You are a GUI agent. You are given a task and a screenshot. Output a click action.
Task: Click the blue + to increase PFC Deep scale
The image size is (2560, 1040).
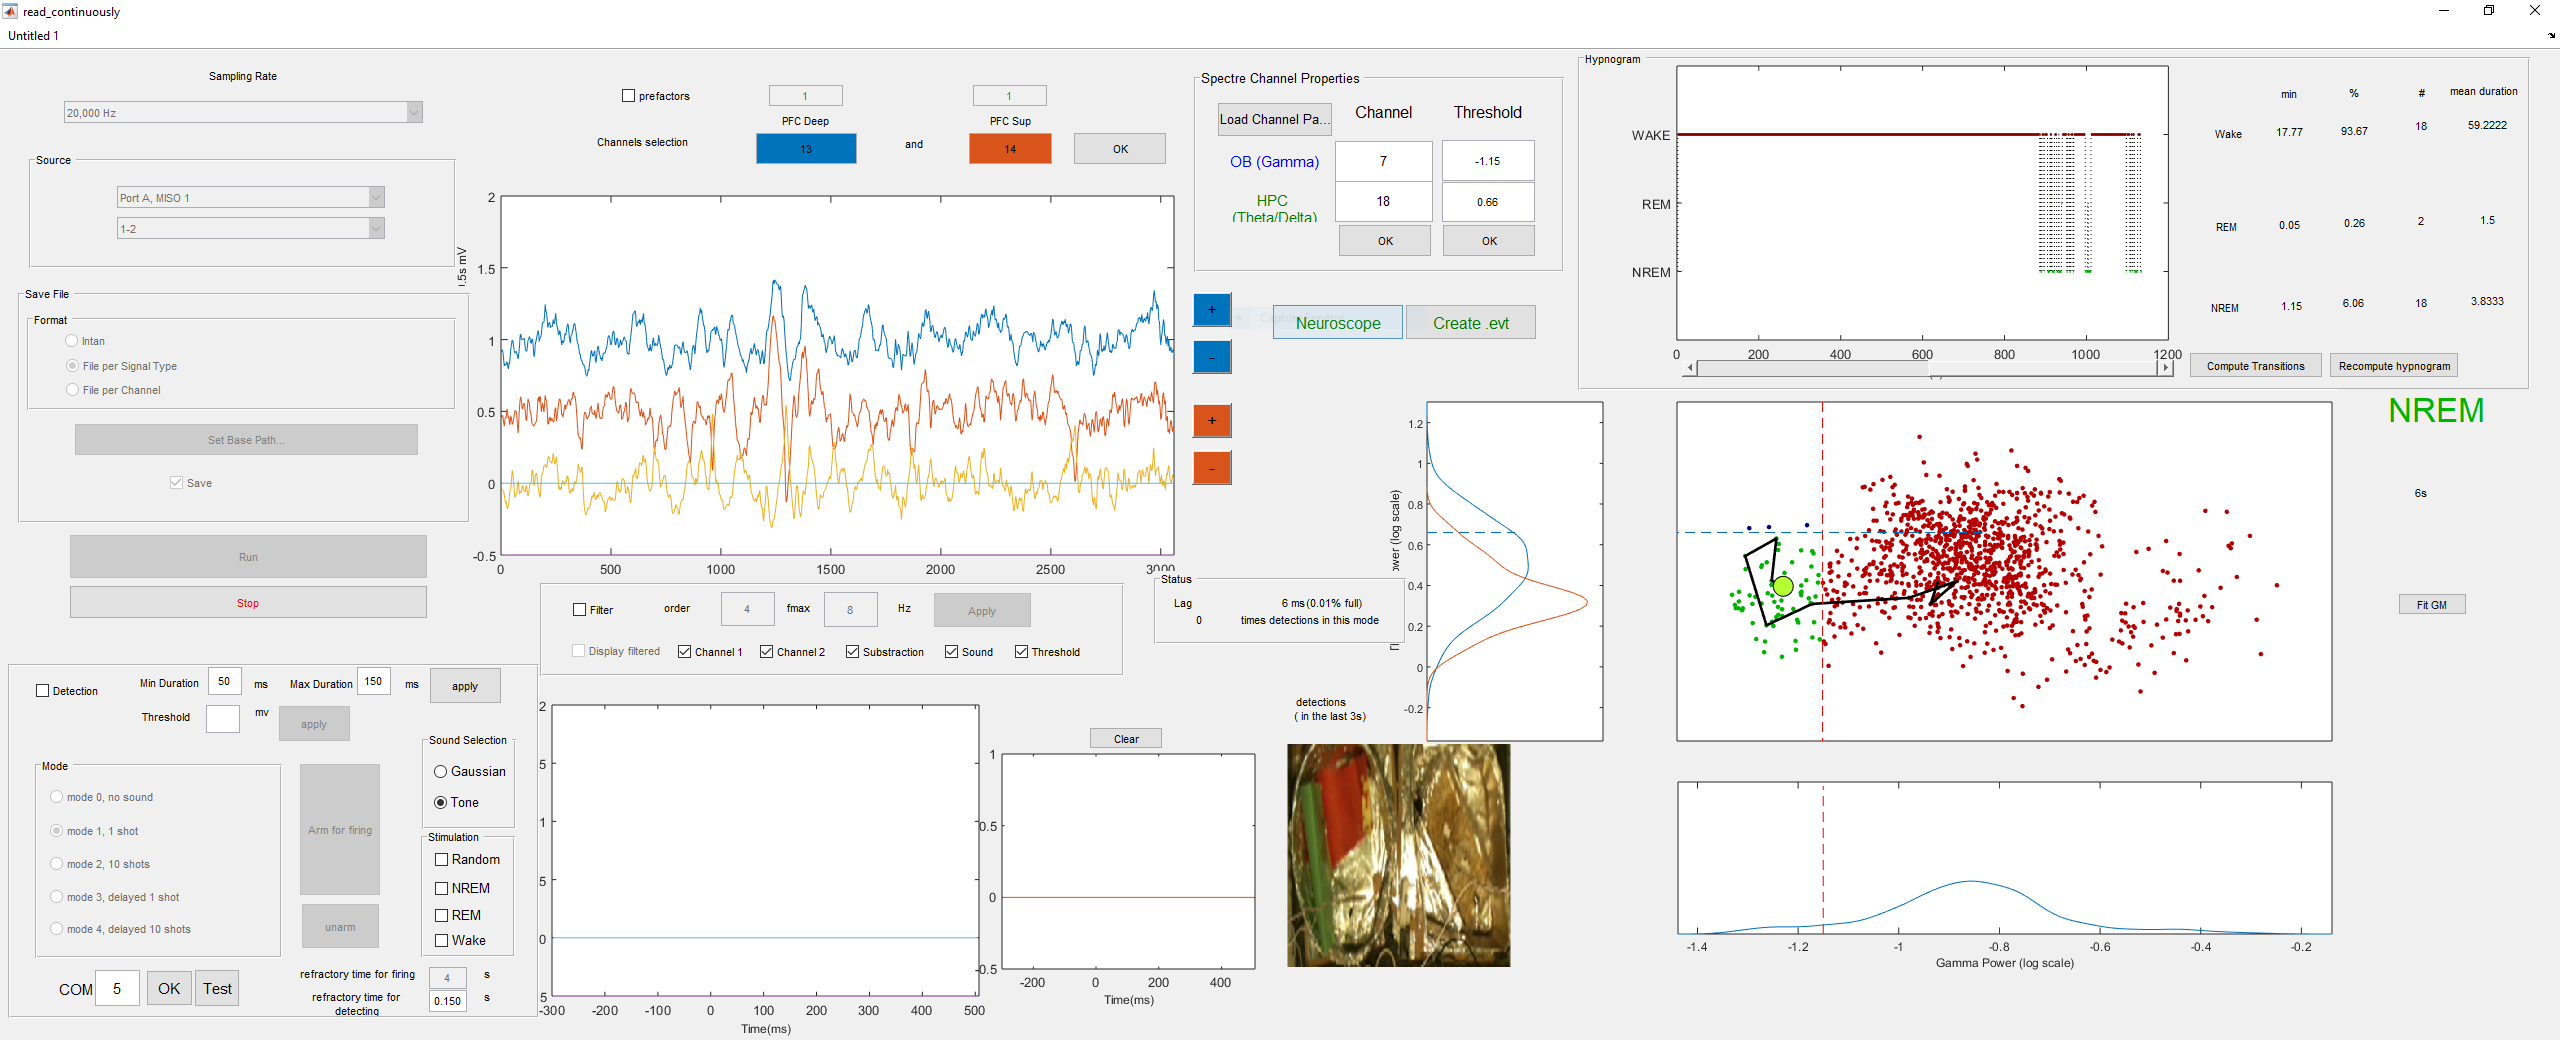pos(1211,310)
